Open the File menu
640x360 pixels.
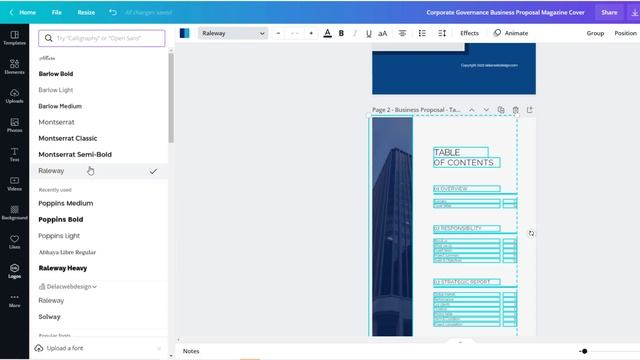point(57,12)
